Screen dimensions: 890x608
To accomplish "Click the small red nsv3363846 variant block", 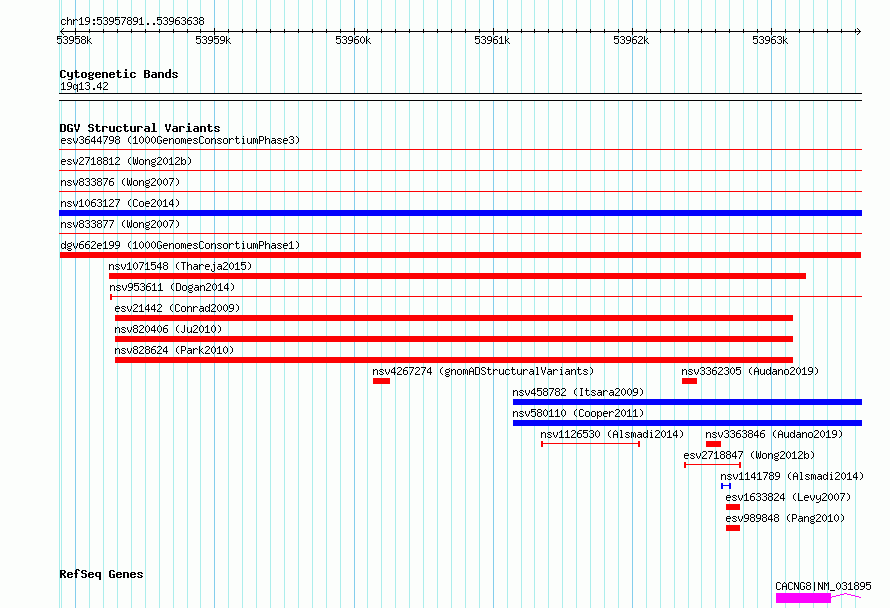I will click(713, 444).
